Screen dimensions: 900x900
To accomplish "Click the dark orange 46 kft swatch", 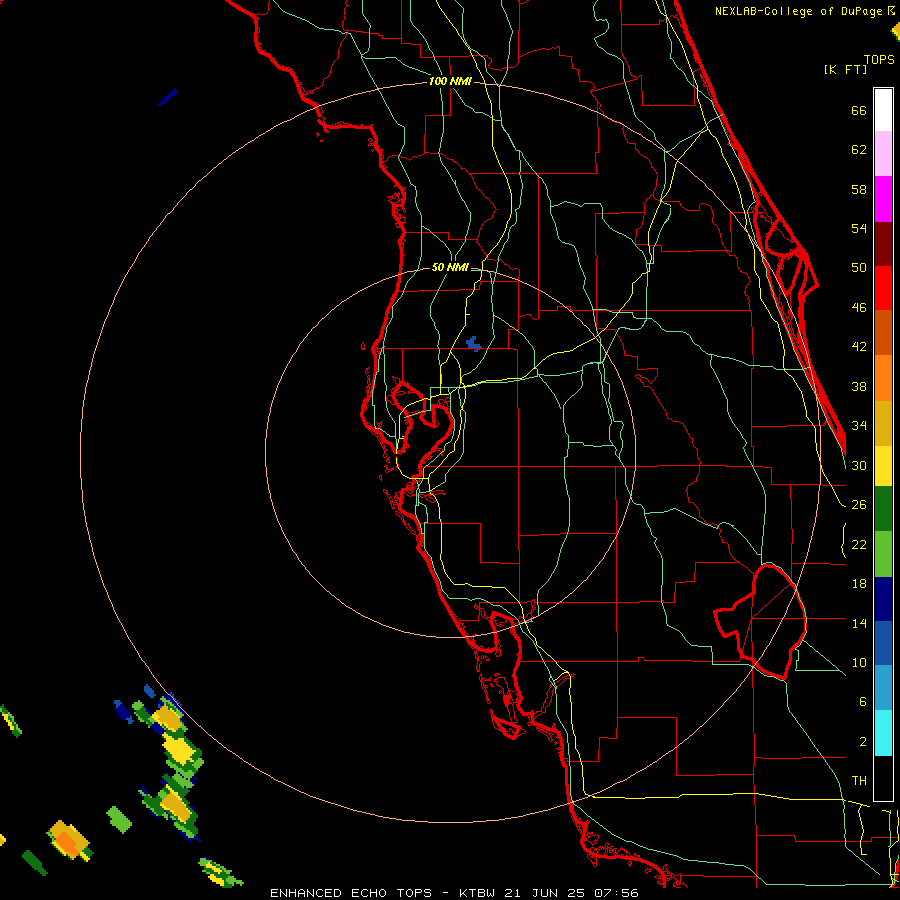I will coord(883,333).
